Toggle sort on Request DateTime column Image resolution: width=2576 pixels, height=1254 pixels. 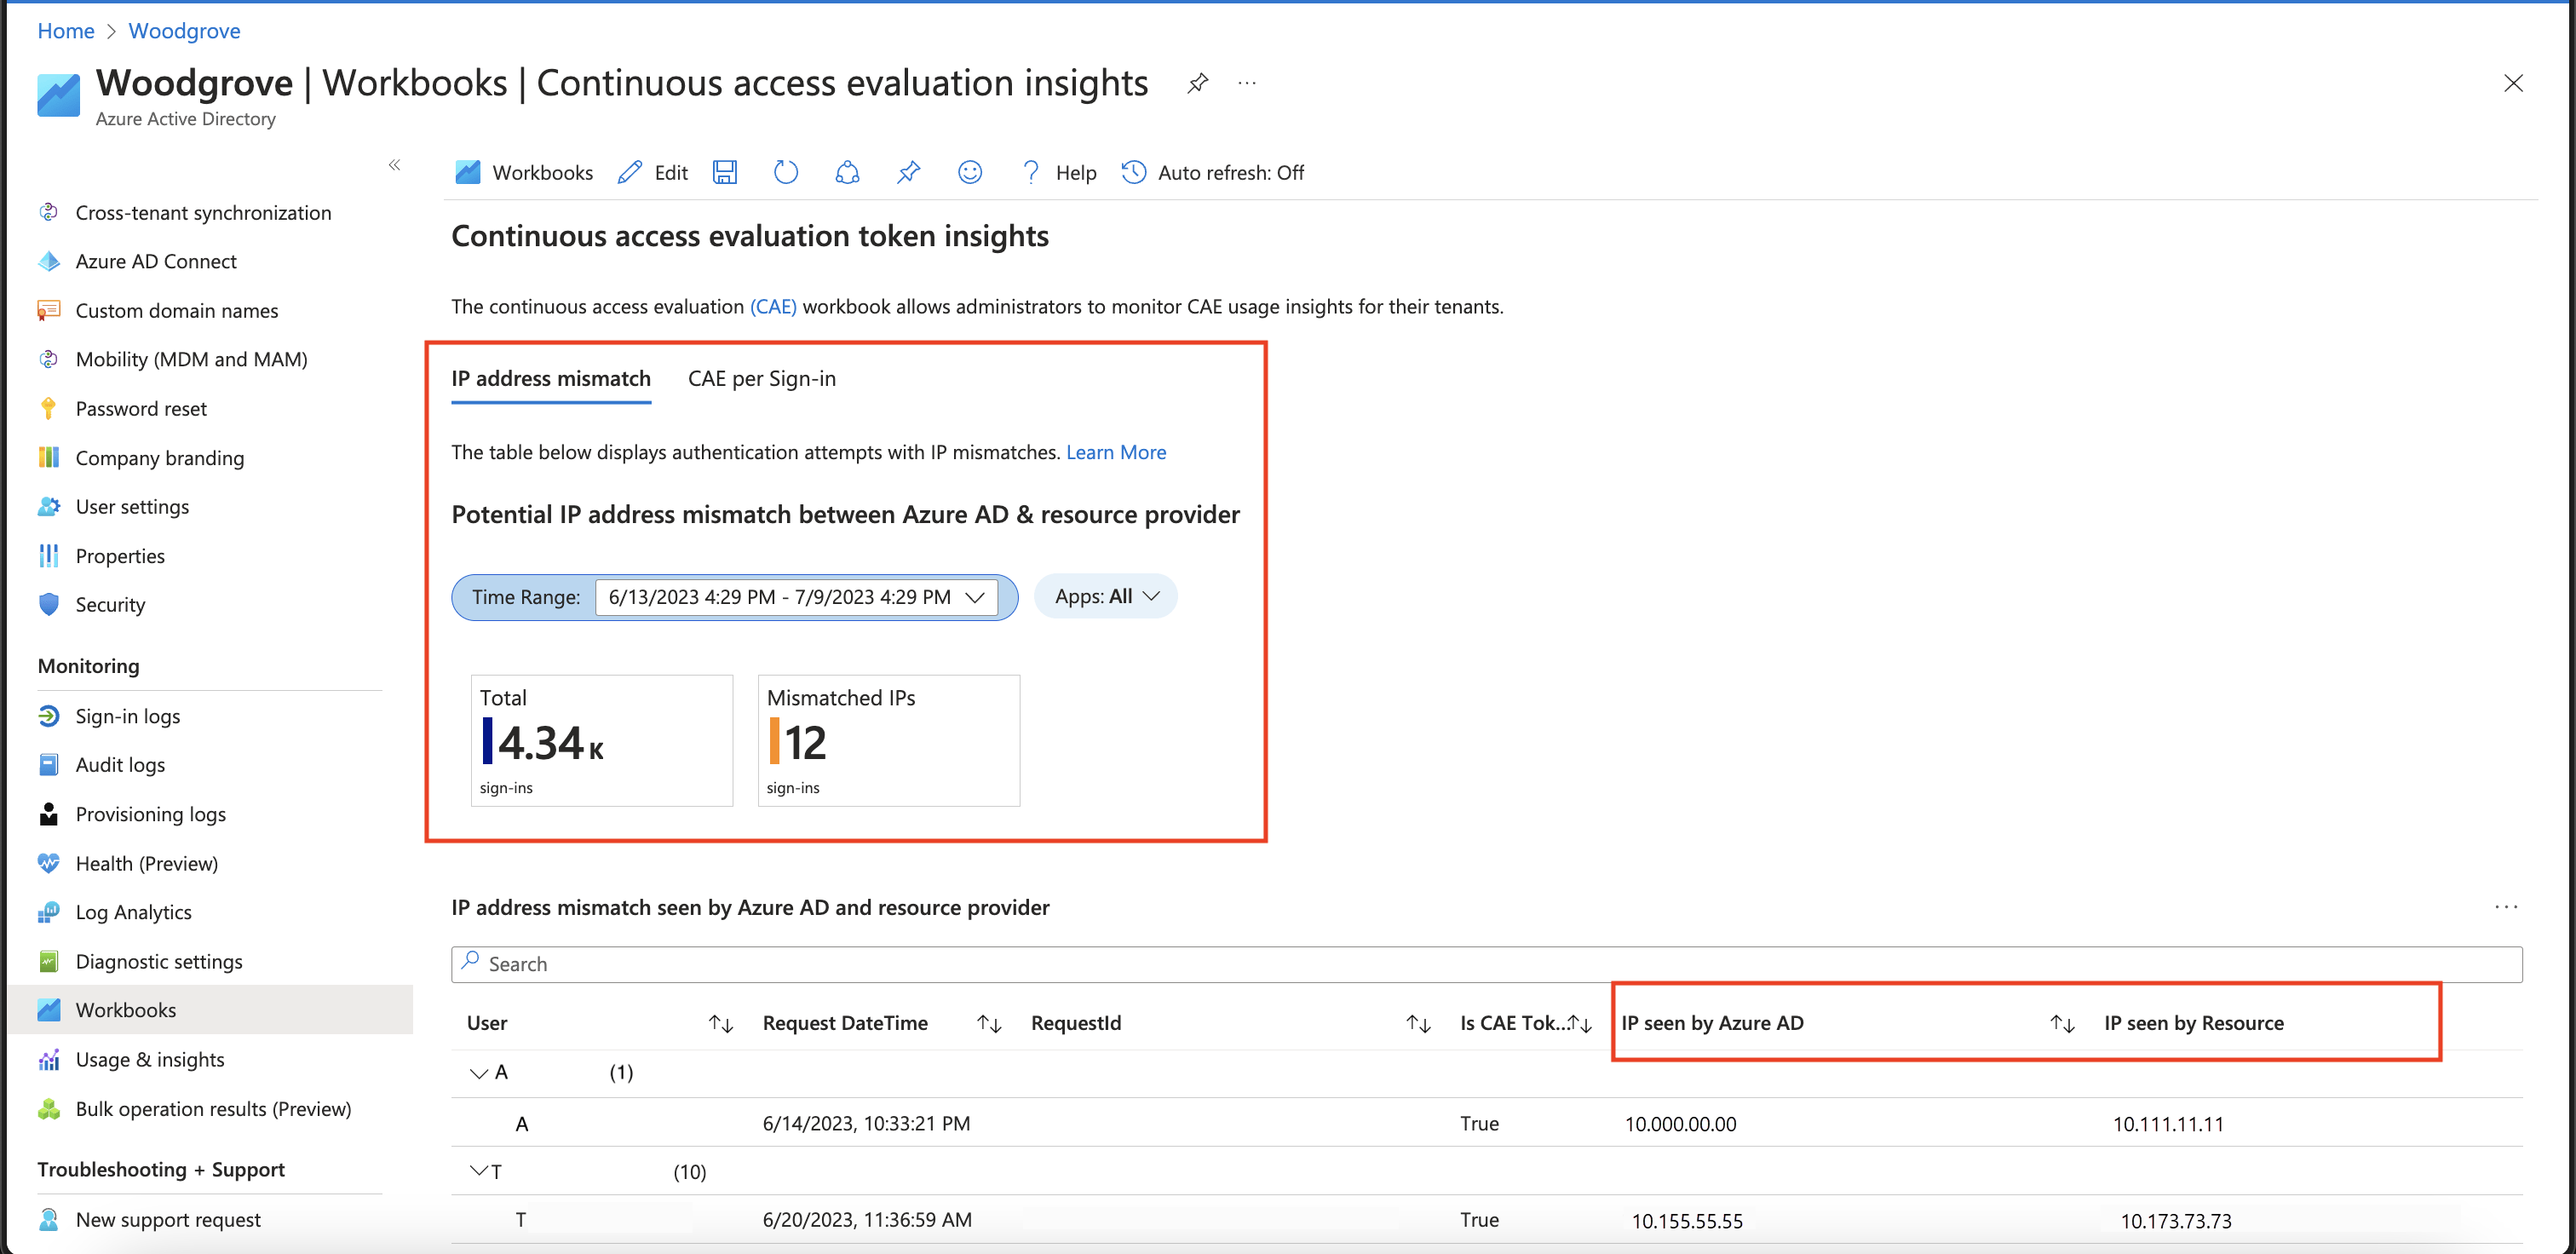click(x=987, y=1023)
